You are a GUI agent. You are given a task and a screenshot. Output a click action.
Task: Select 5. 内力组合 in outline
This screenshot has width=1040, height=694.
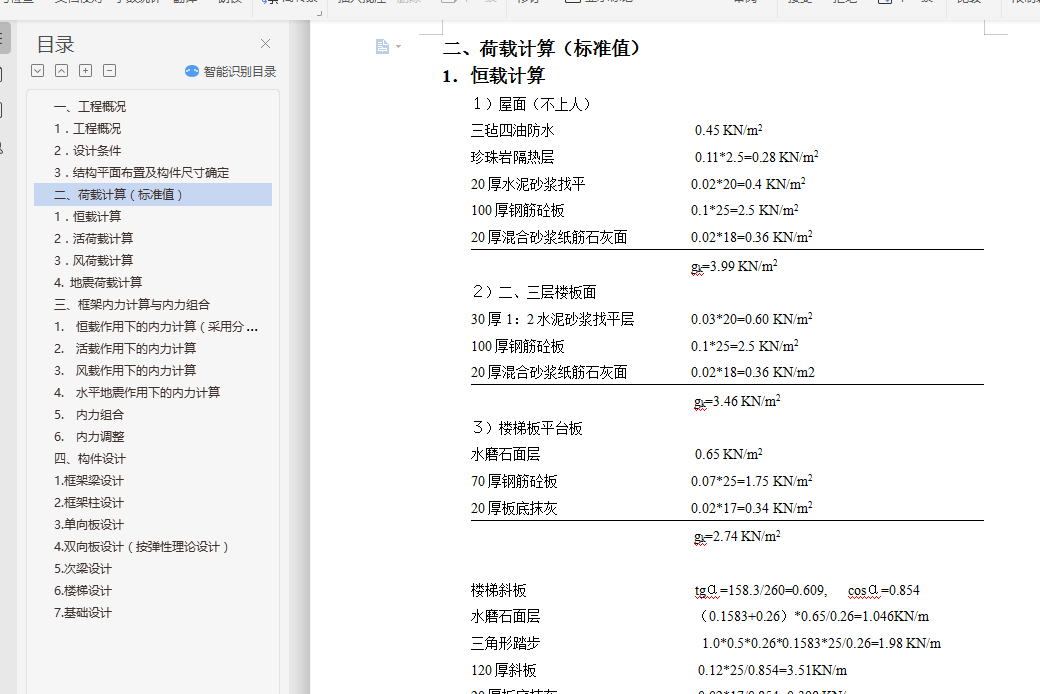point(89,415)
